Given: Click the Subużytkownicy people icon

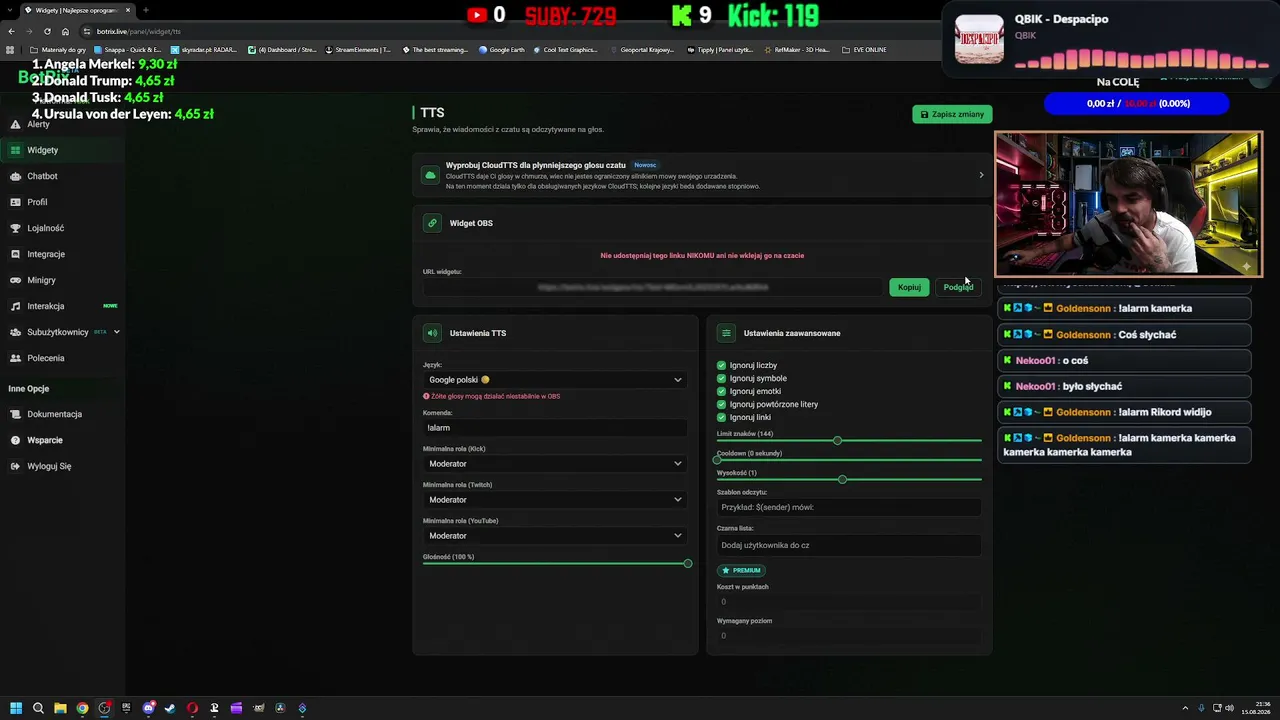Looking at the screenshot, I should pos(16,332).
